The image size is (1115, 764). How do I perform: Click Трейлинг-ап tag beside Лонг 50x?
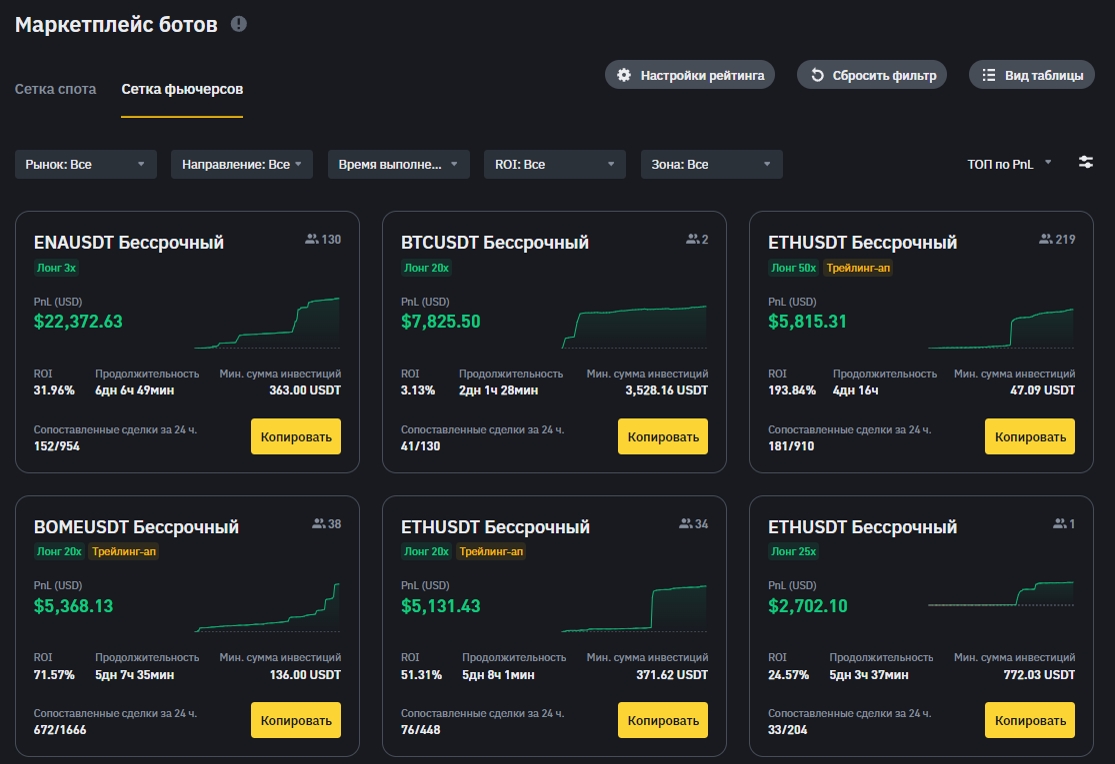click(858, 268)
